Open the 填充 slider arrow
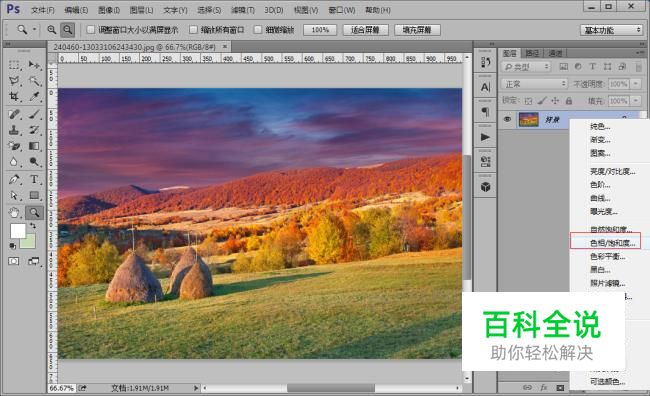Image resolution: width=650 pixels, height=396 pixels. click(636, 100)
